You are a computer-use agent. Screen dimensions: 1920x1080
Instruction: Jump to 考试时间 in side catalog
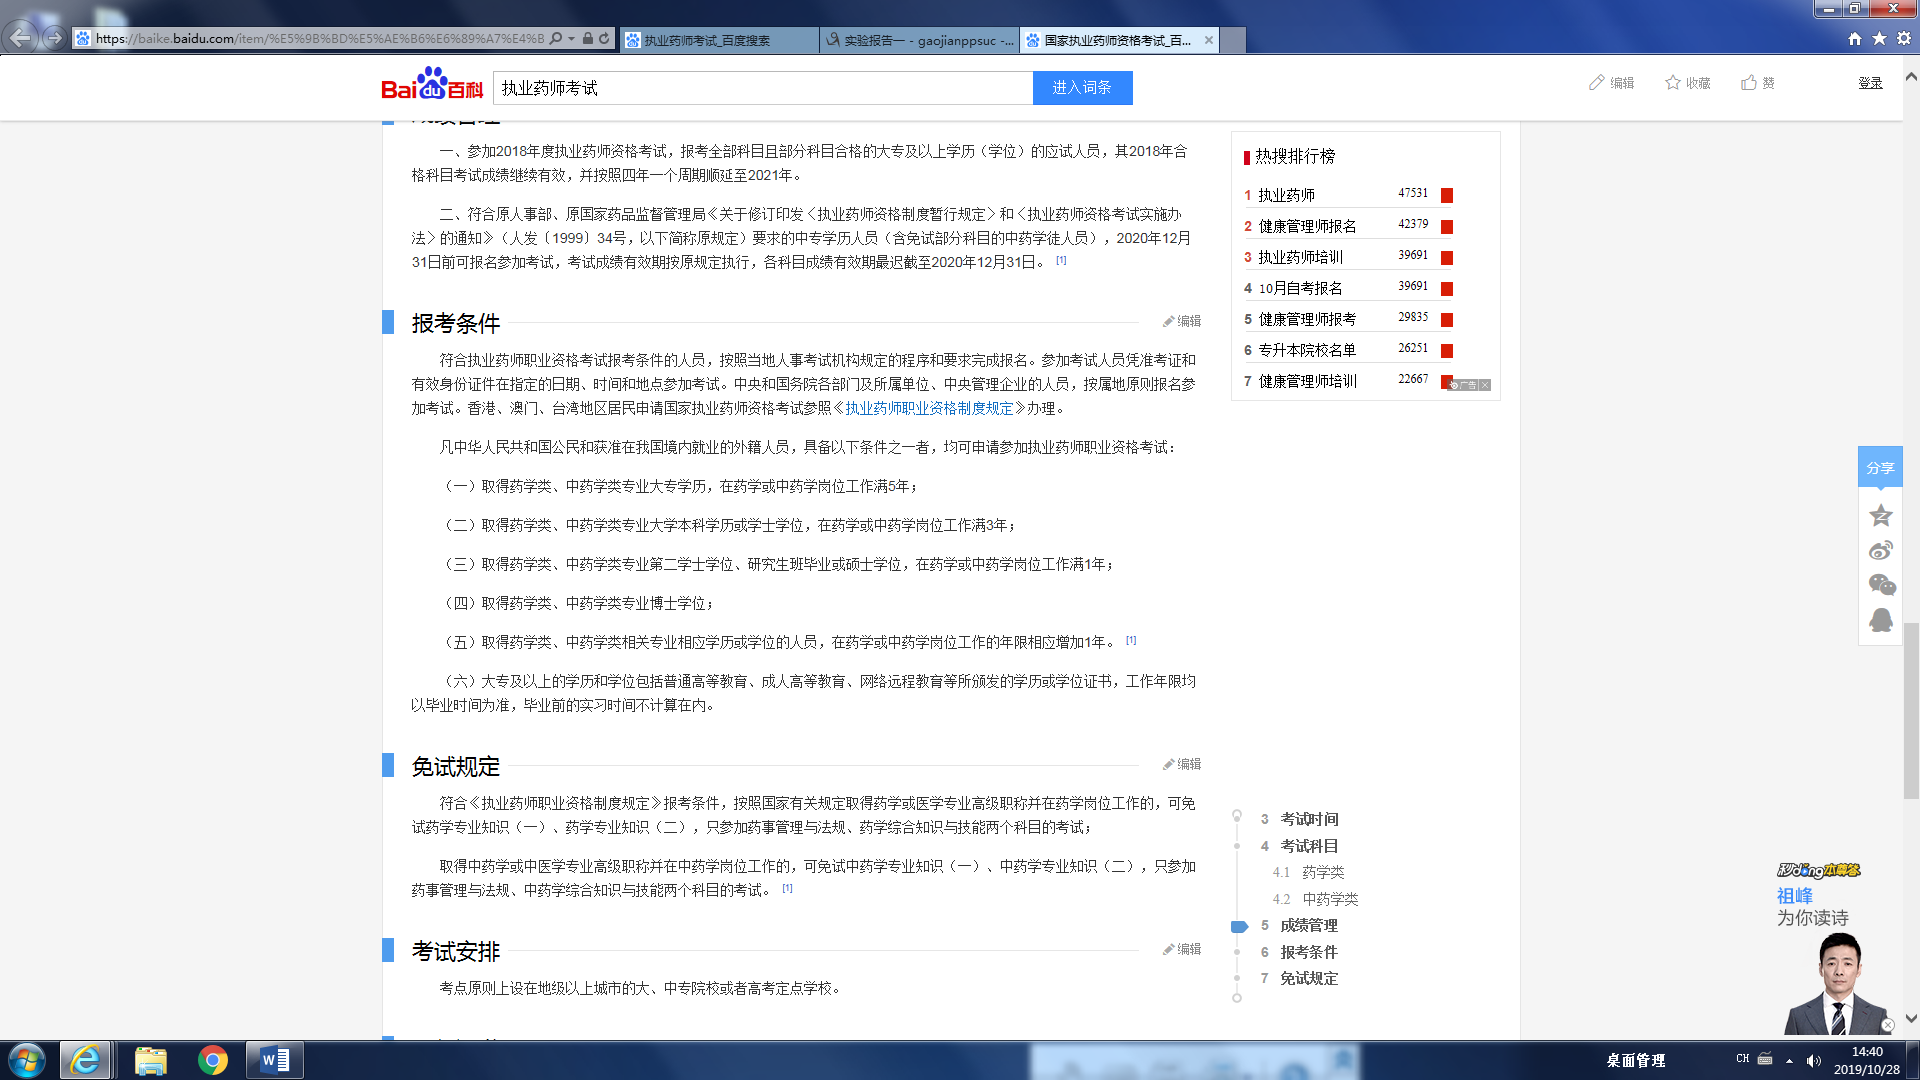click(1309, 819)
